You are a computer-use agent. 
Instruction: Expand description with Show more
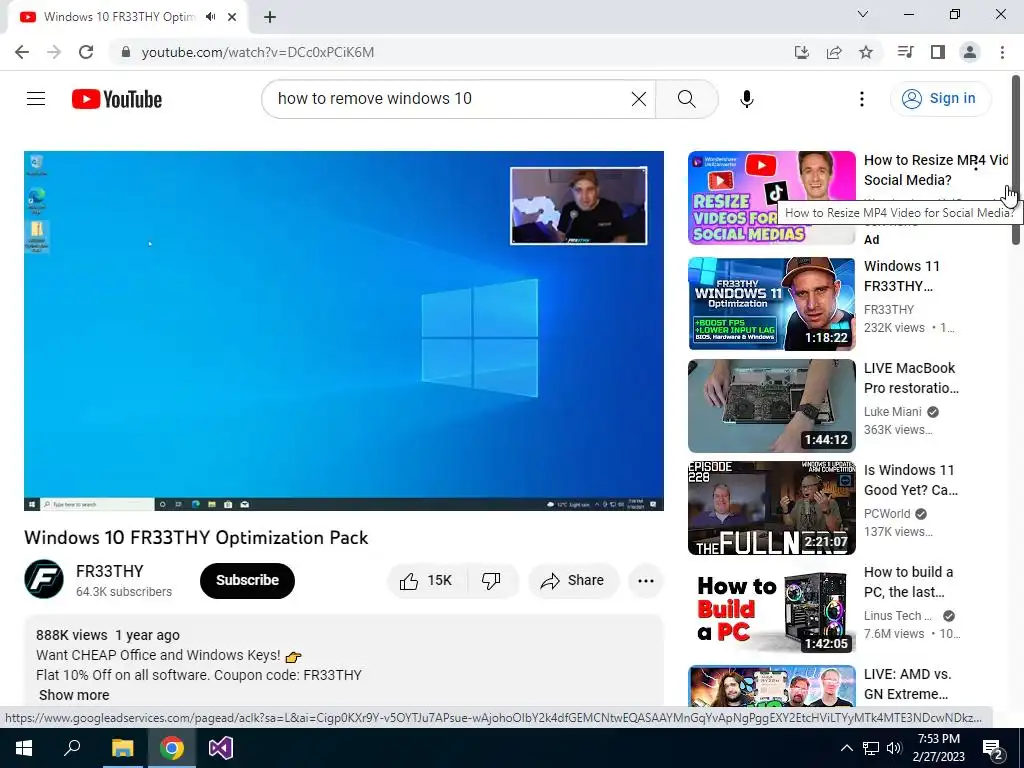[x=74, y=695]
